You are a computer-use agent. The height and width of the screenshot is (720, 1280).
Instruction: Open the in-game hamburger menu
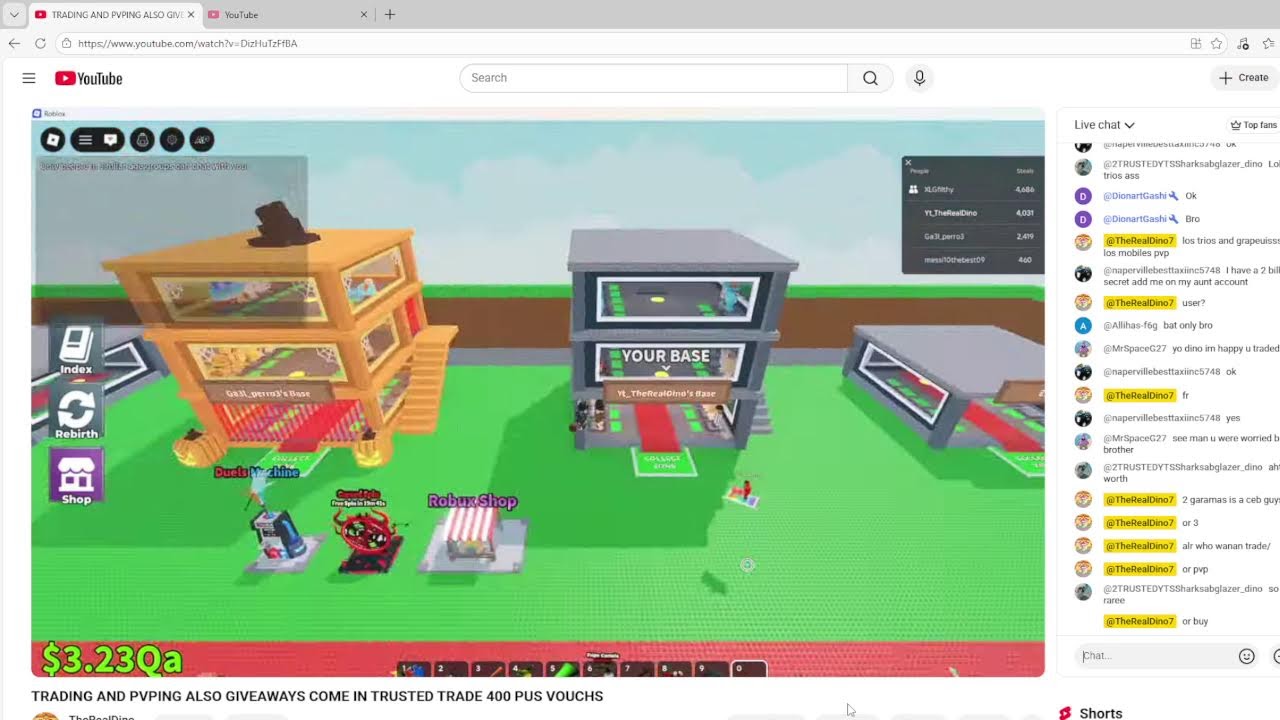(x=85, y=140)
